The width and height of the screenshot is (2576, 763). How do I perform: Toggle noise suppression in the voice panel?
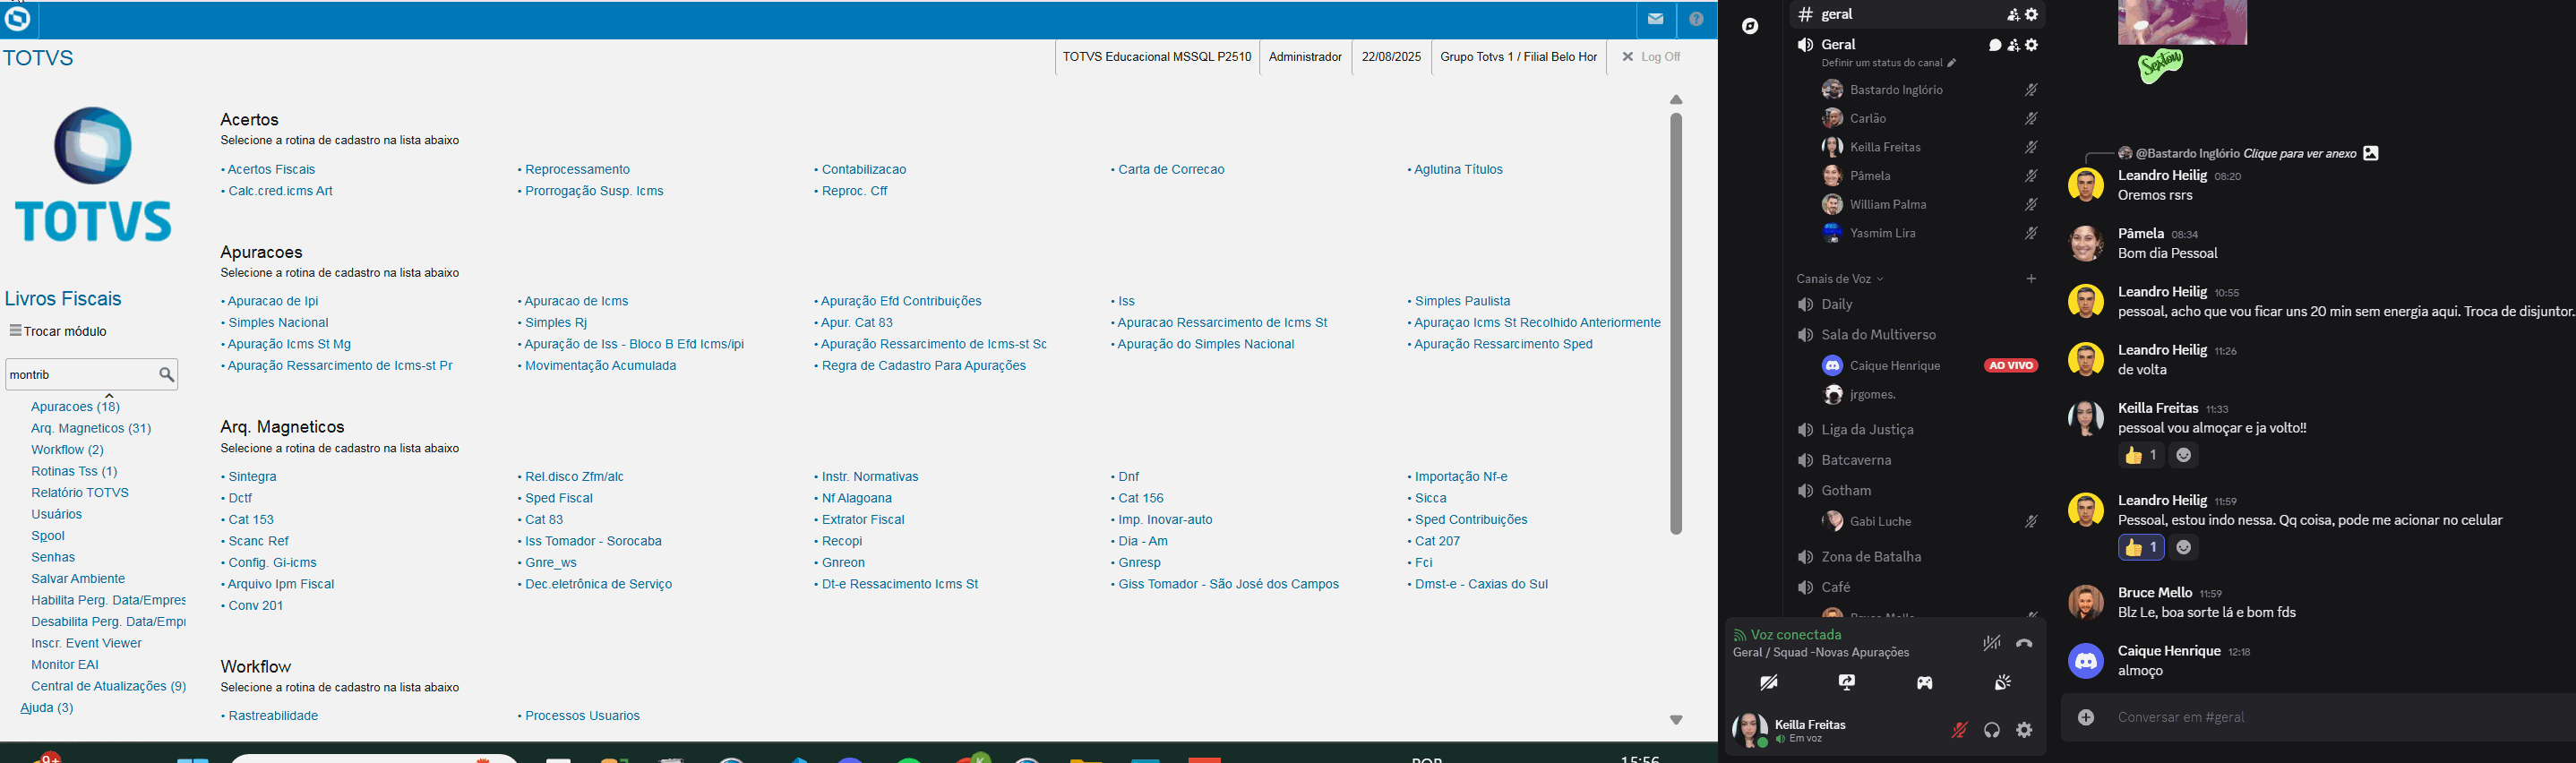(1992, 644)
